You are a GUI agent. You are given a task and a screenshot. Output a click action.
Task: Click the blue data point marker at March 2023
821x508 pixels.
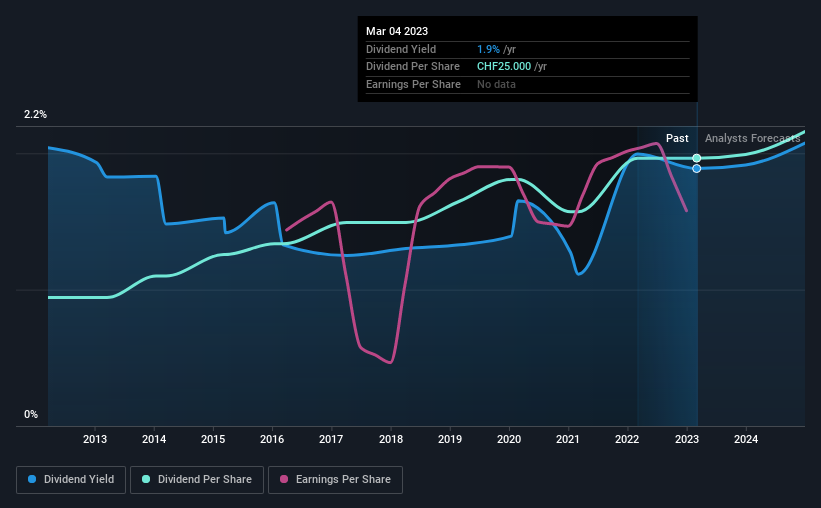(x=696, y=169)
